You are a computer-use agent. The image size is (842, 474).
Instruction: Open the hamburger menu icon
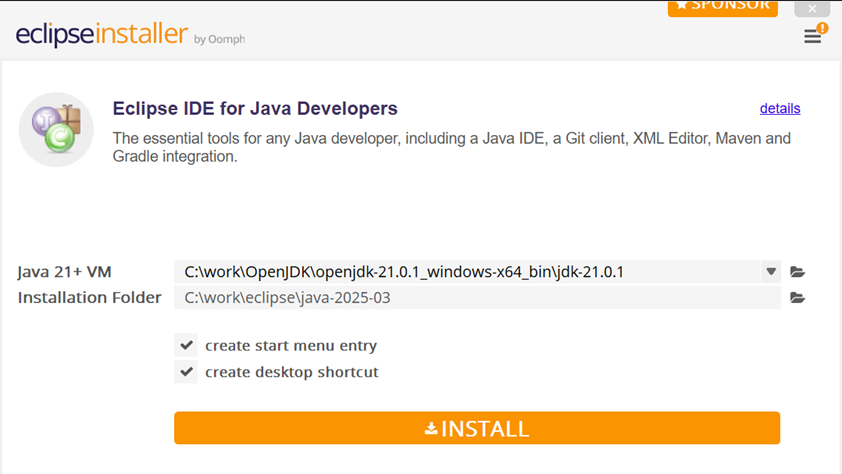(x=812, y=36)
